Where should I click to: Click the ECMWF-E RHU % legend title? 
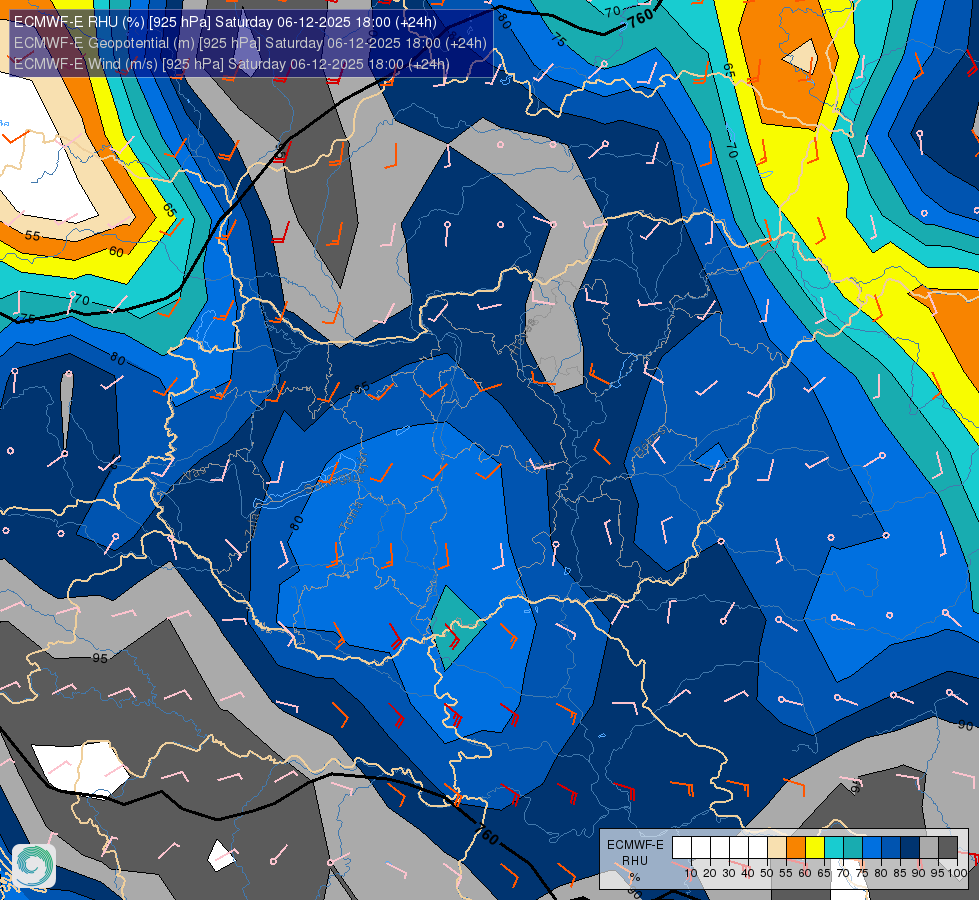[635, 861]
